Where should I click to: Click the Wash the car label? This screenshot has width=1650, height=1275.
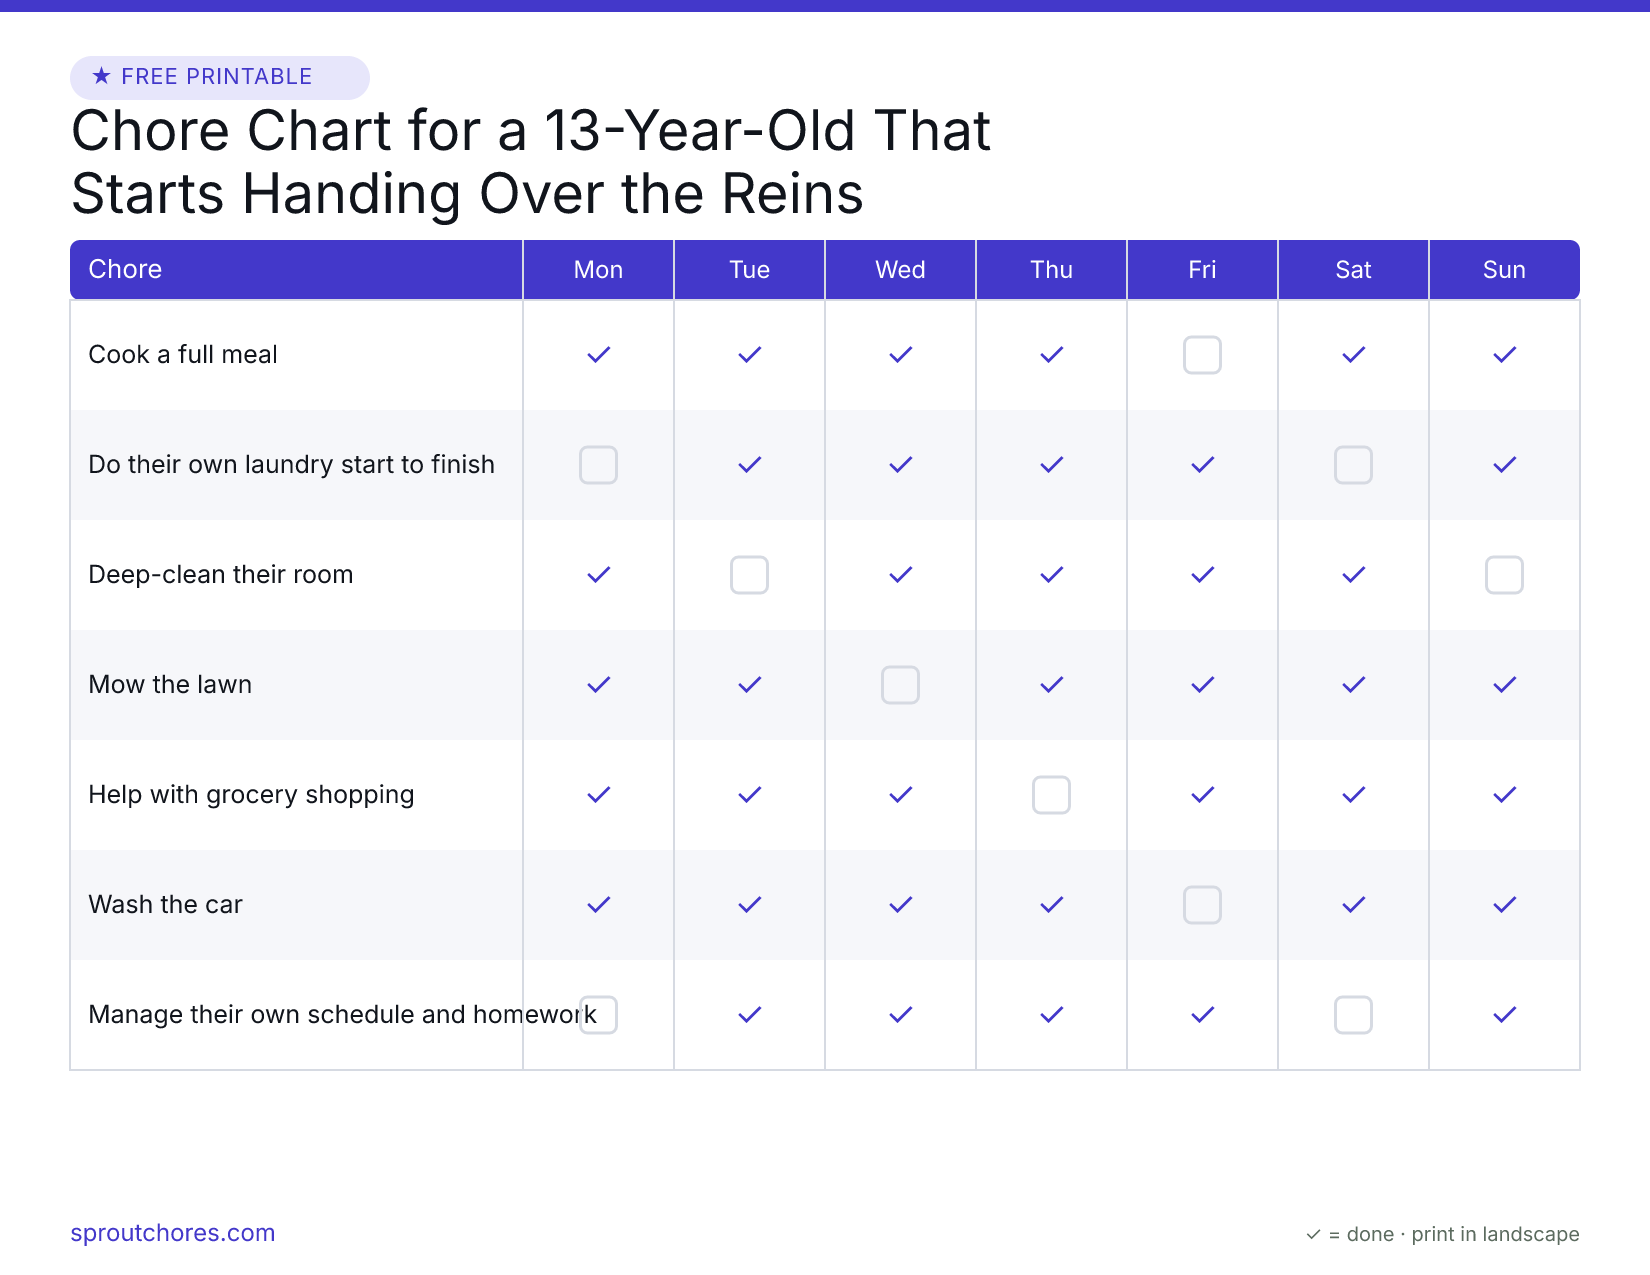(166, 905)
